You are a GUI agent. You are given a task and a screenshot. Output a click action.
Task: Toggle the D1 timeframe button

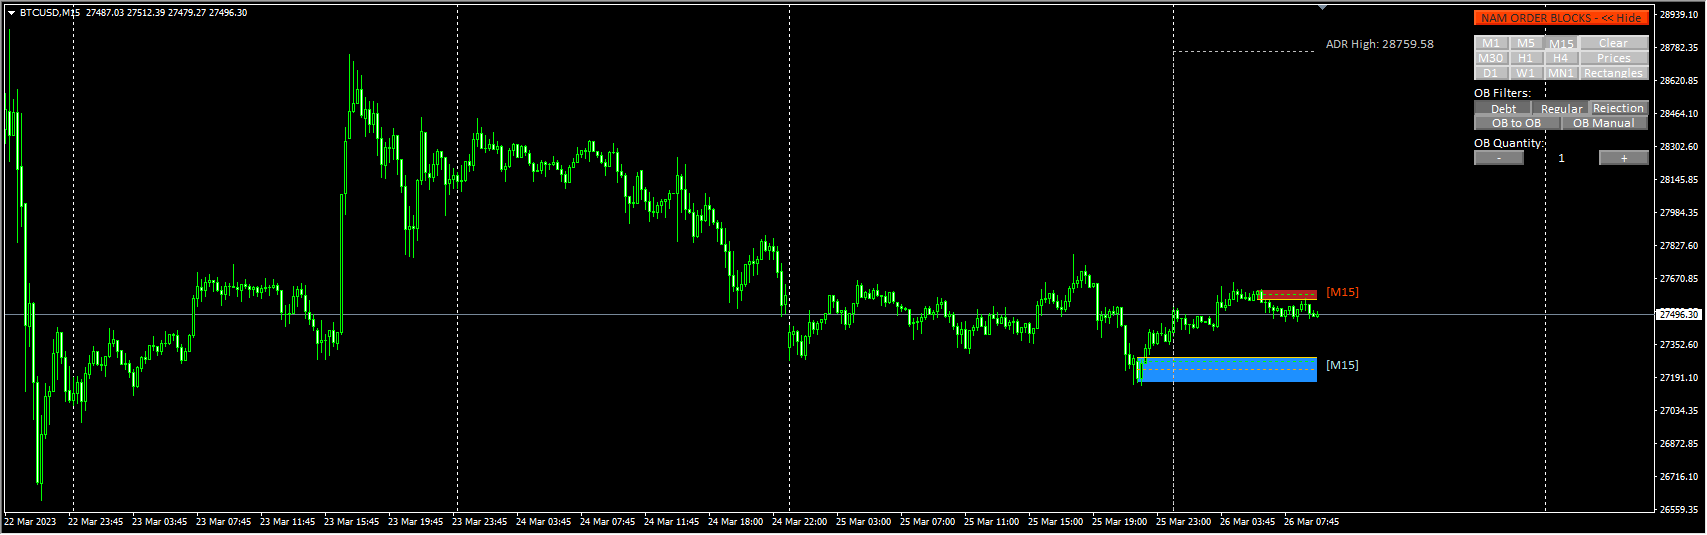pyautogui.click(x=1491, y=73)
